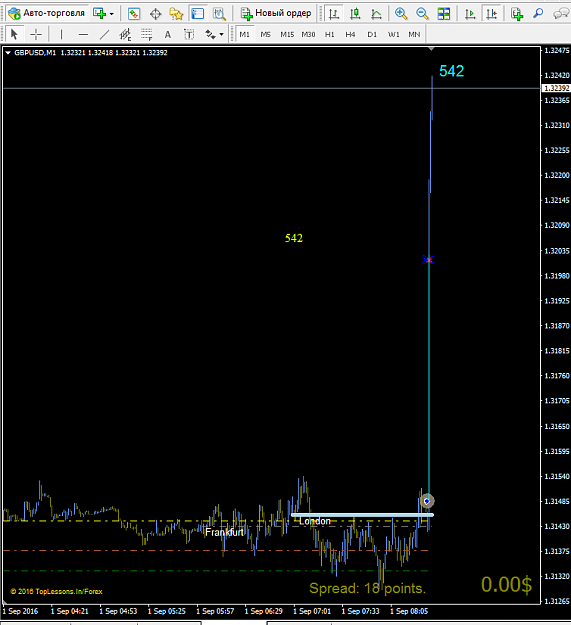Select the text label tool
The image size is (571, 625).
coord(189,35)
